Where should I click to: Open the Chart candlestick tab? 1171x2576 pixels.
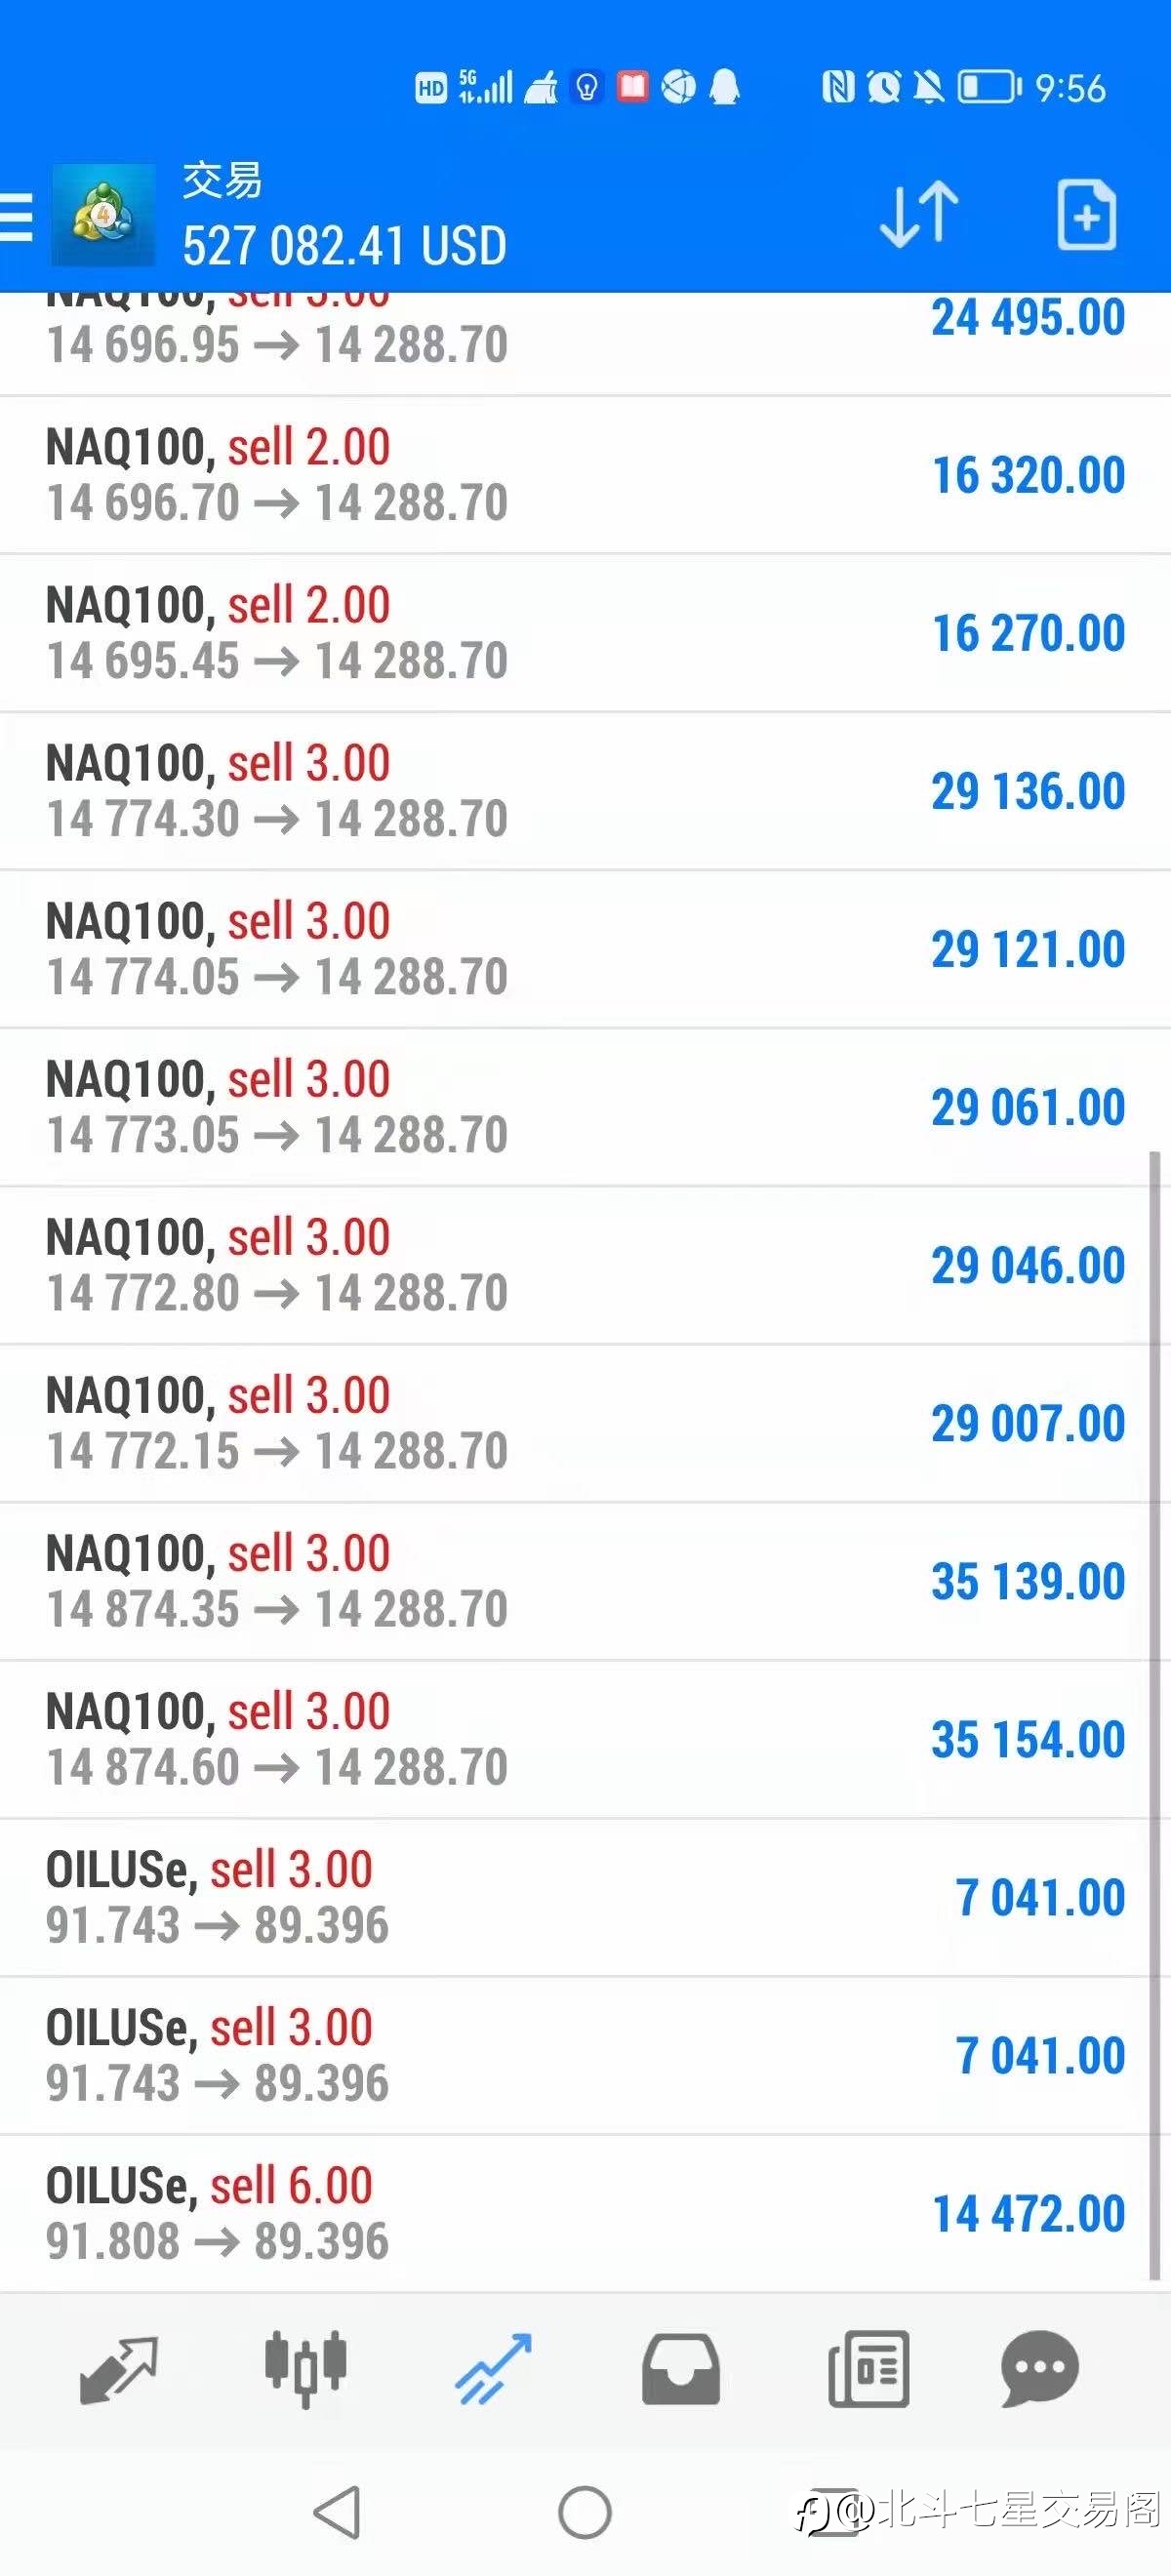305,2369
